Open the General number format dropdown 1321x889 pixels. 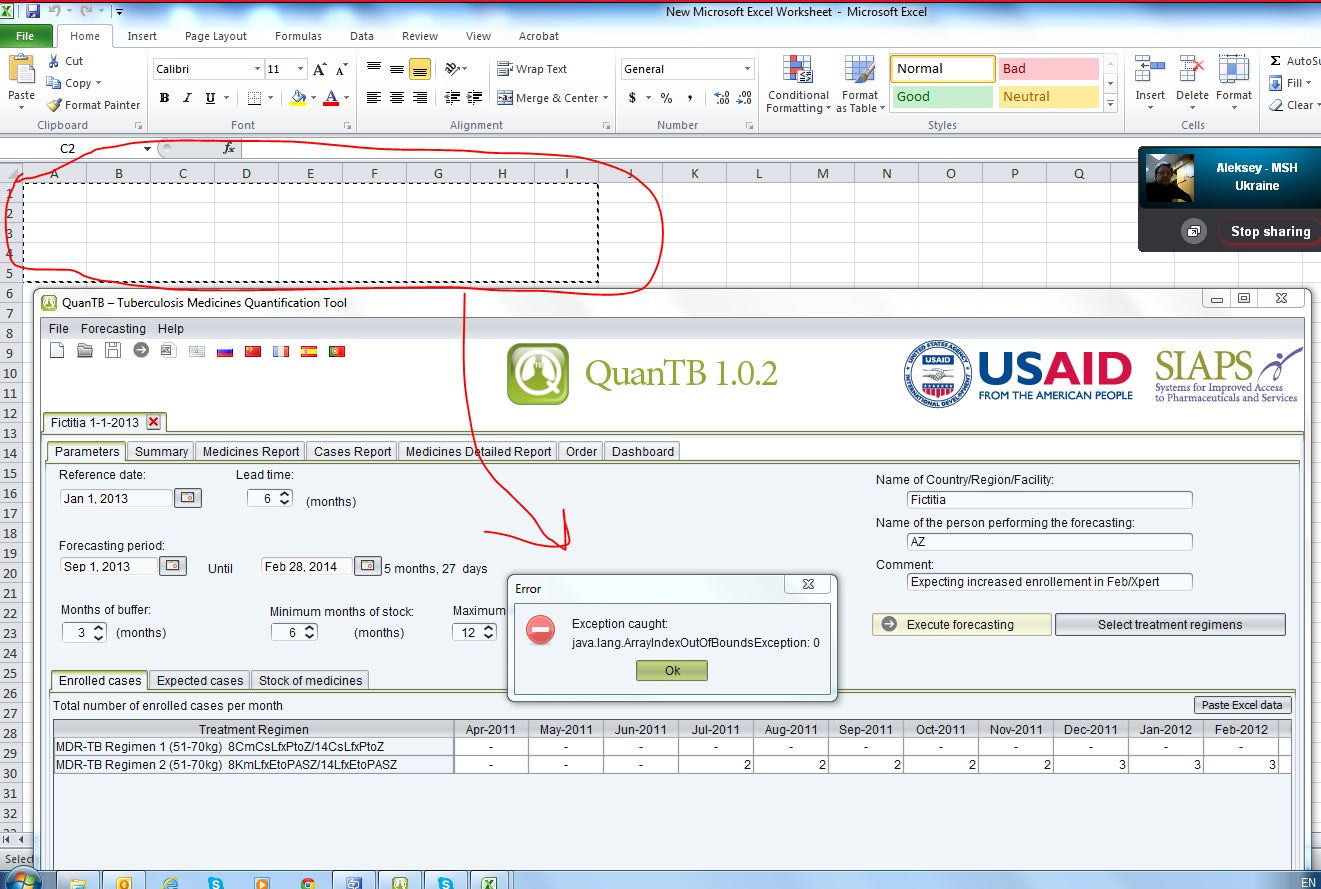click(x=747, y=69)
